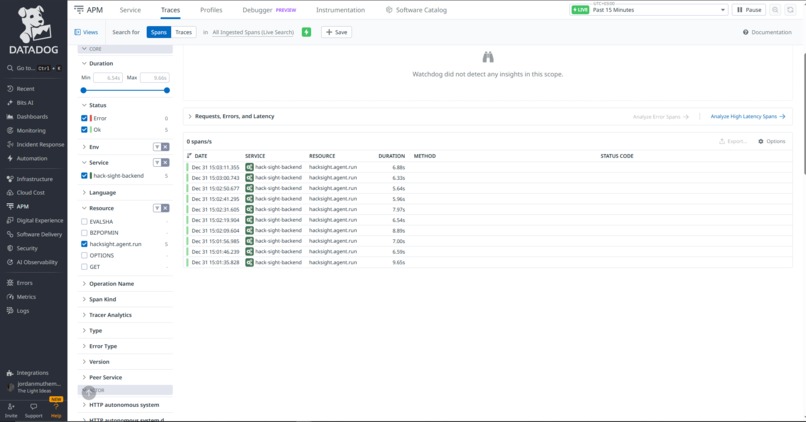The height and width of the screenshot is (422, 806).
Task: Open the Past 15 Minutes time dropdown
Action: pyautogui.click(x=649, y=10)
